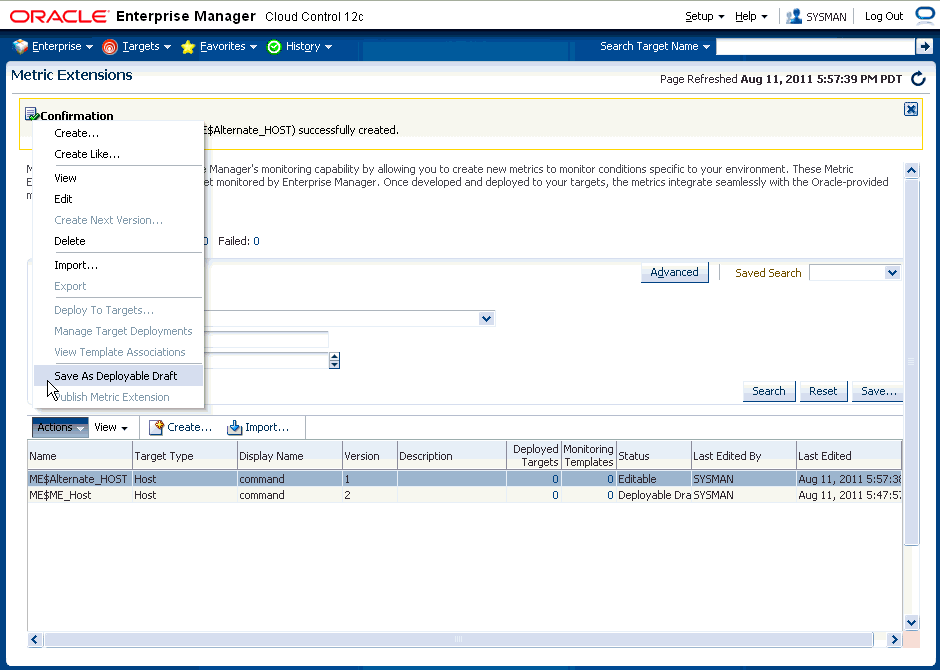The width and height of the screenshot is (940, 670).
Task: Click Manage Target Deployments menu entry
Action: pos(119,331)
